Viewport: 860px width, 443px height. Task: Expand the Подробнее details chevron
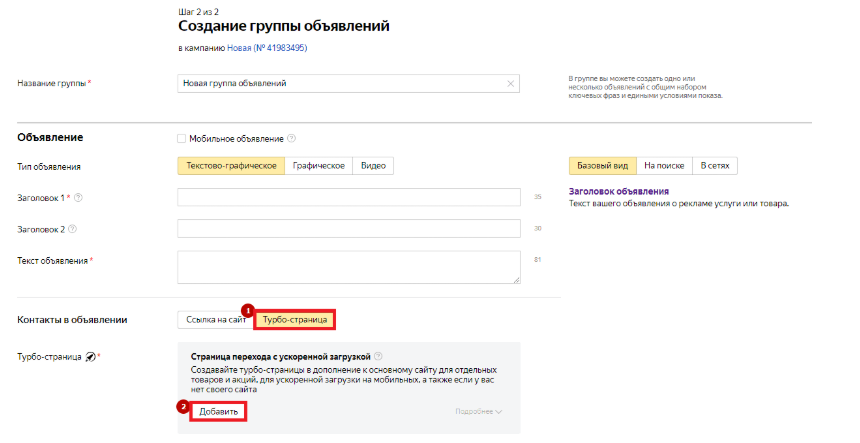pos(499,412)
